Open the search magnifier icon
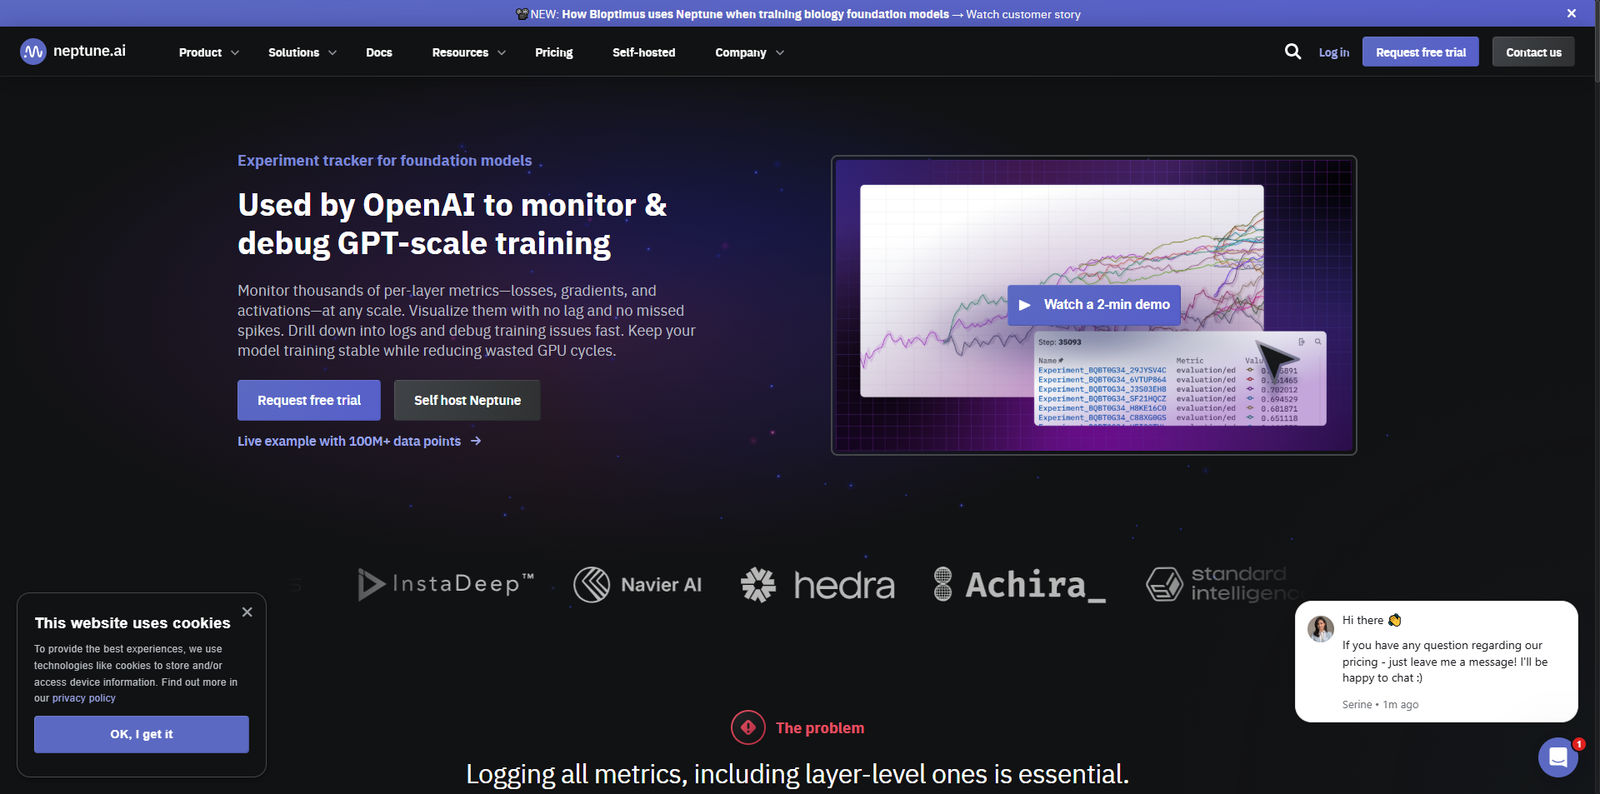Image resolution: width=1600 pixels, height=794 pixels. click(1293, 51)
